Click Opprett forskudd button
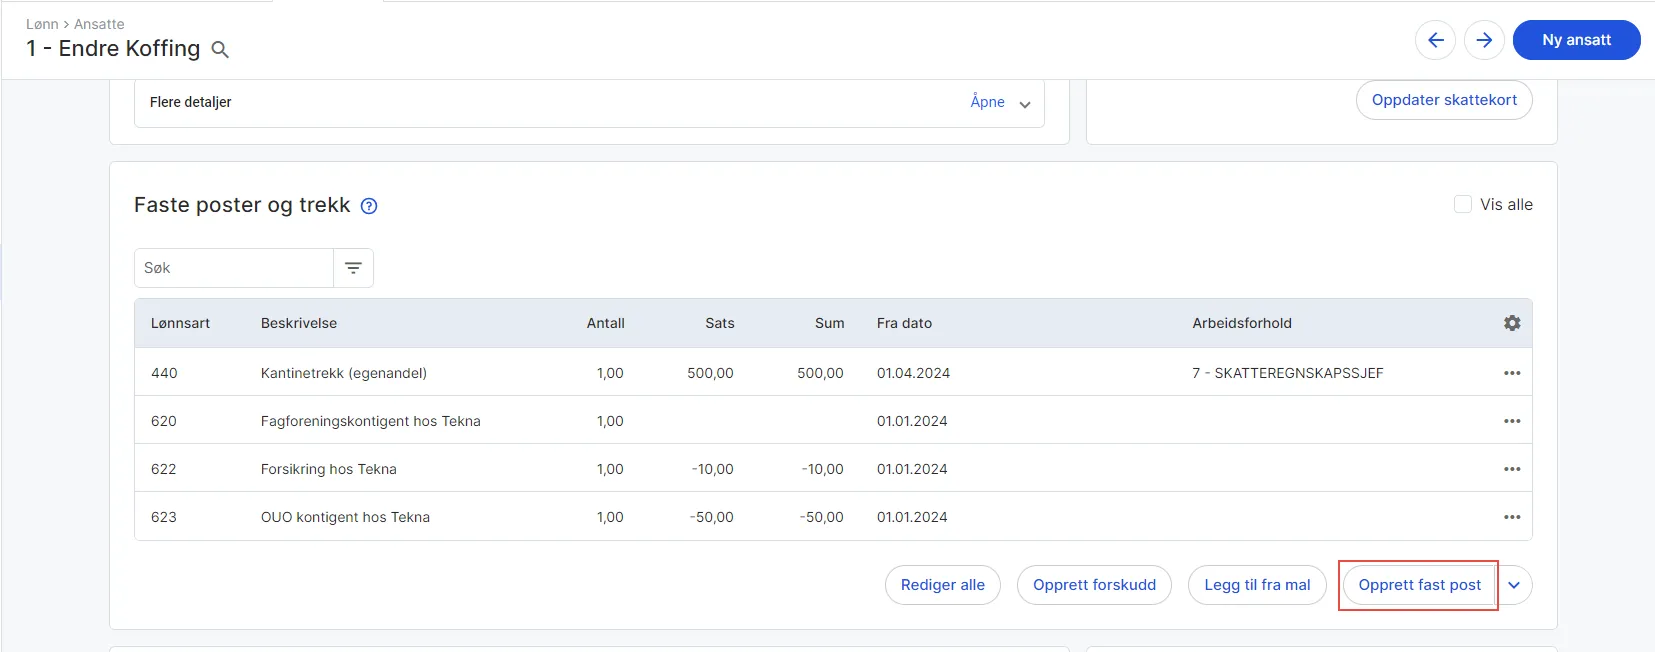This screenshot has width=1655, height=652. tap(1094, 585)
